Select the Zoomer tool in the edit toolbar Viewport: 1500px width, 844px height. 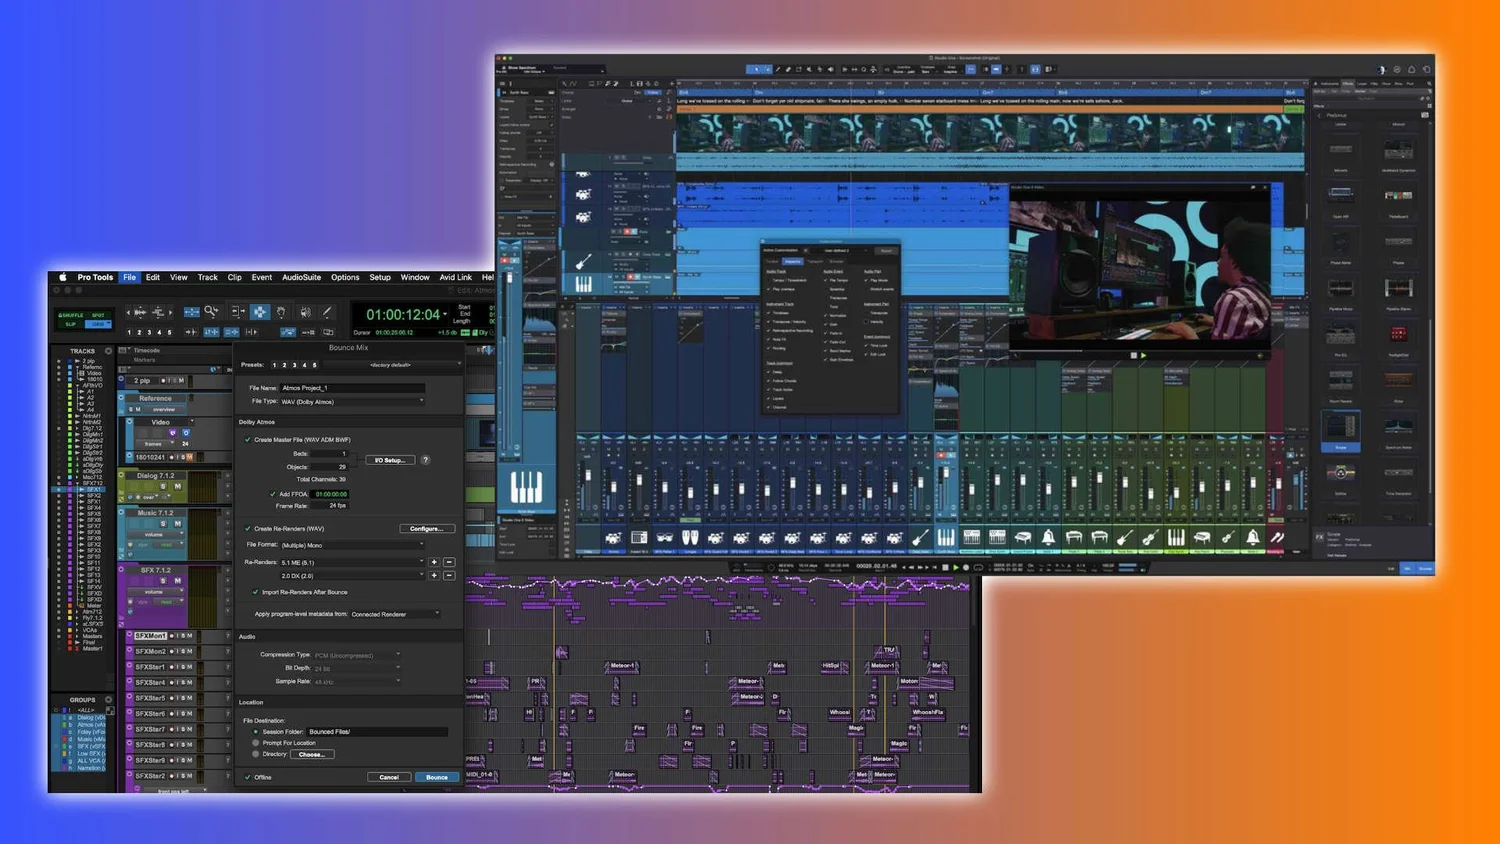click(211, 311)
